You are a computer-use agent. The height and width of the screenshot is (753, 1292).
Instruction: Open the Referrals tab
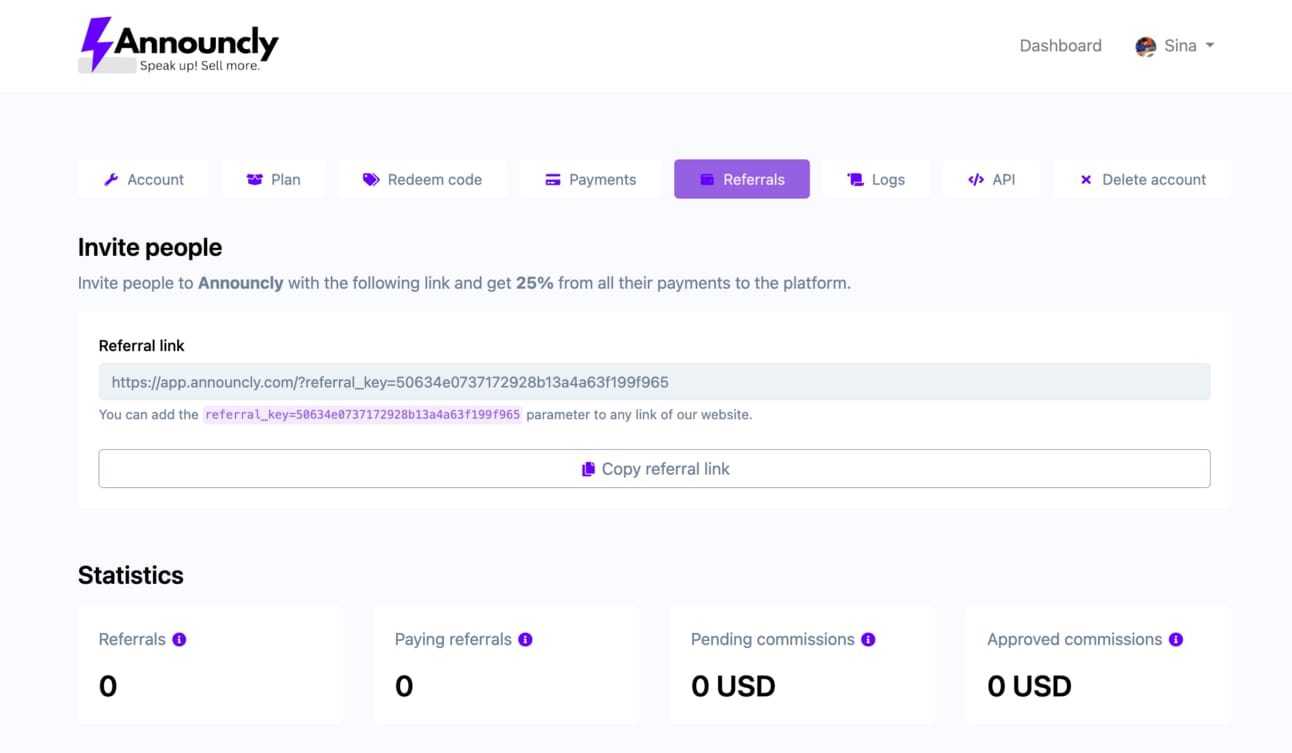click(x=742, y=179)
